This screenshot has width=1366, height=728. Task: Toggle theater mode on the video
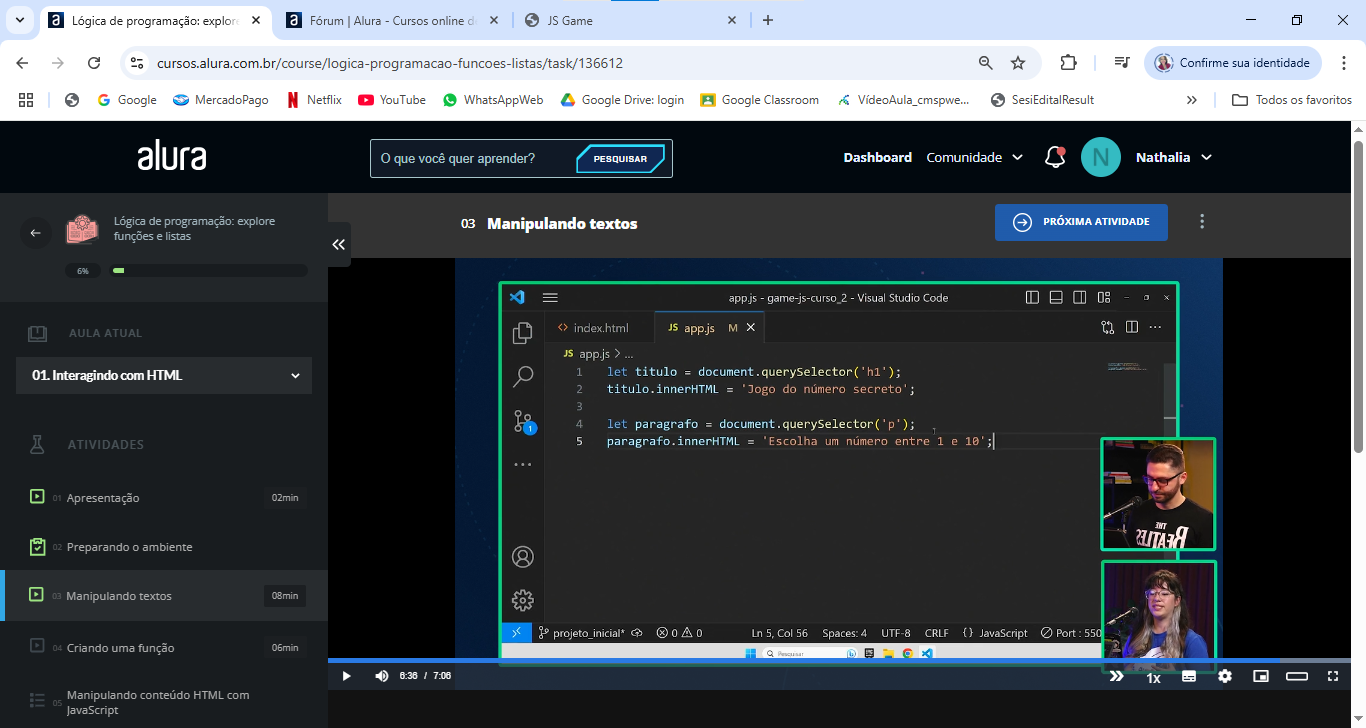point(1297,676)
